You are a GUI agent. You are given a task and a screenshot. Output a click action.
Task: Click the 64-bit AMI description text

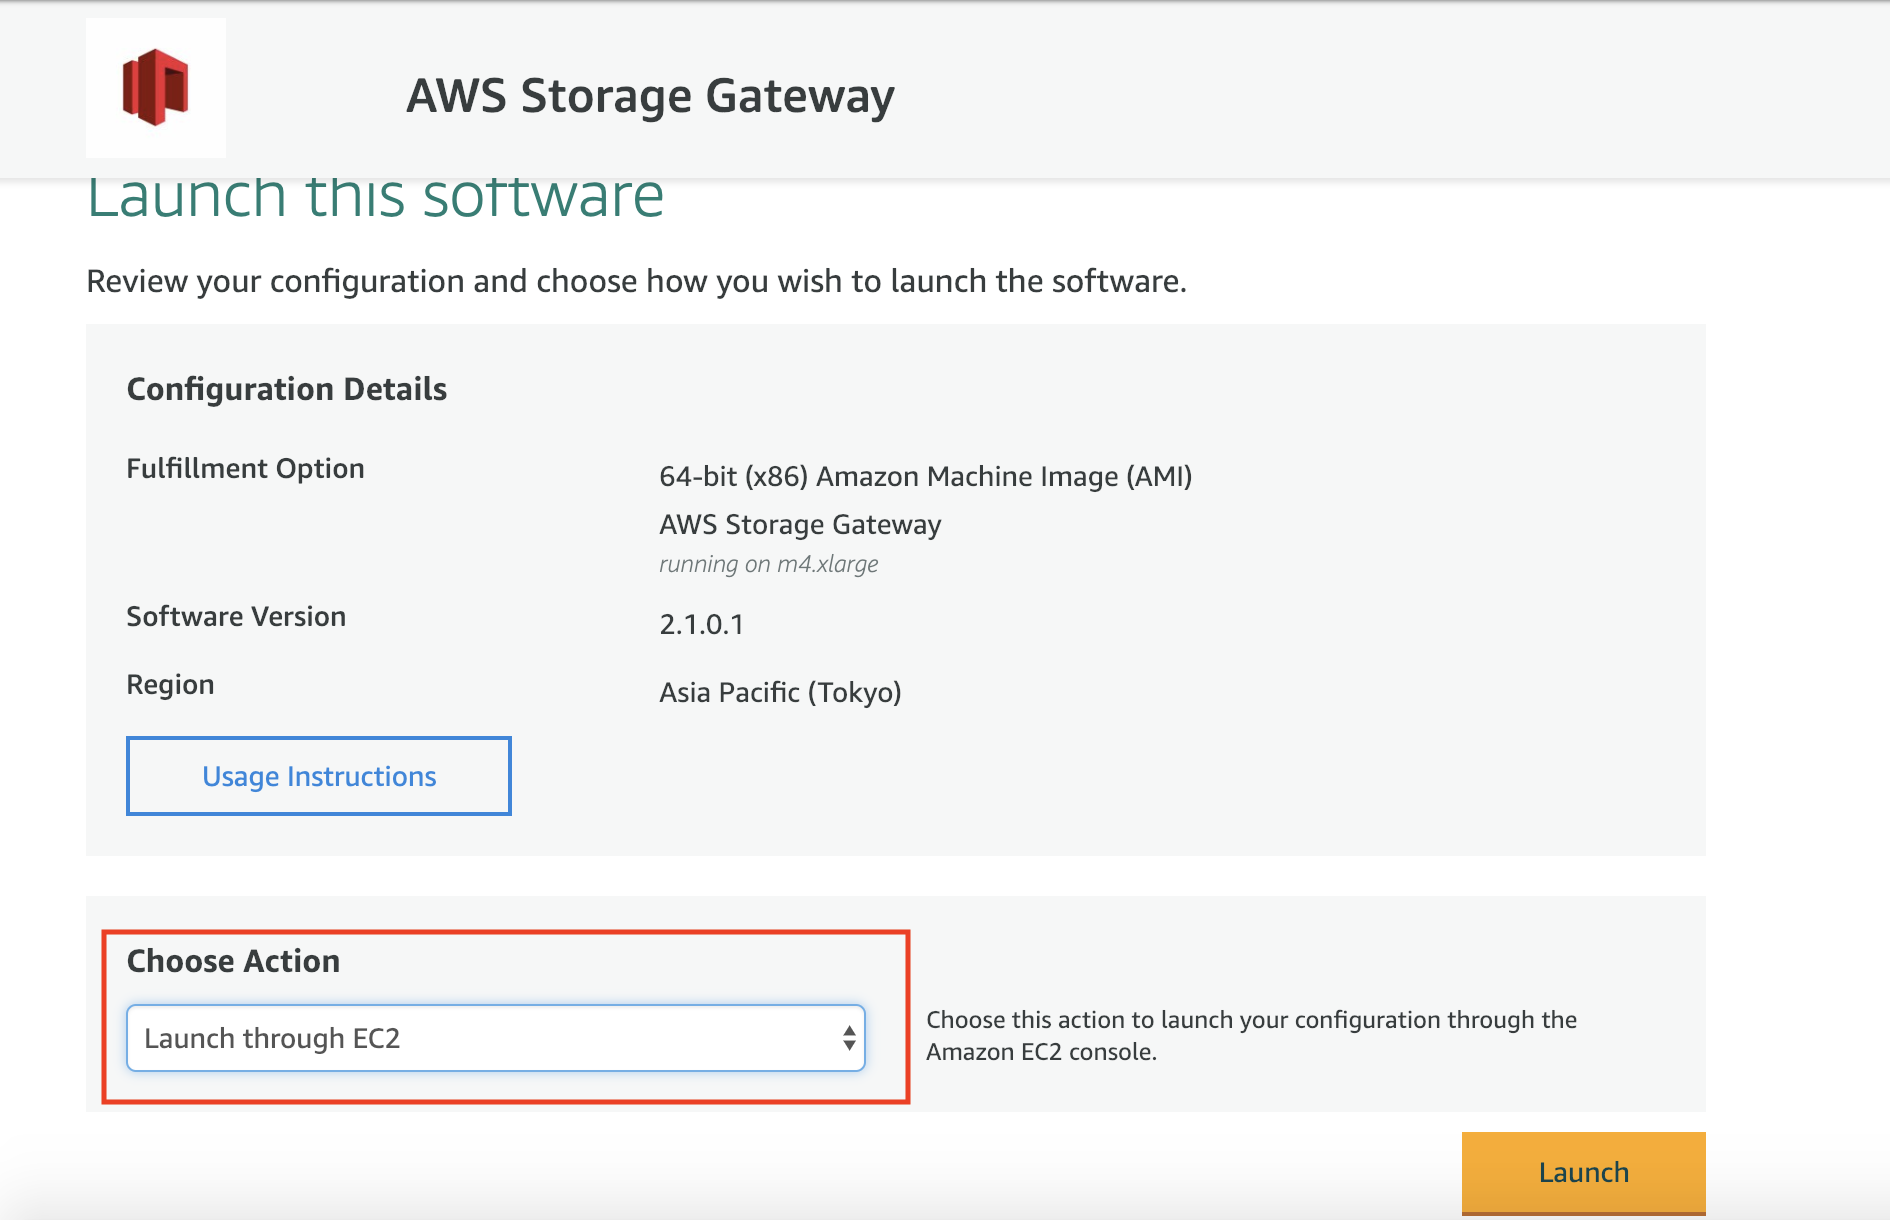pyautogui.click(x=925, y=476)
